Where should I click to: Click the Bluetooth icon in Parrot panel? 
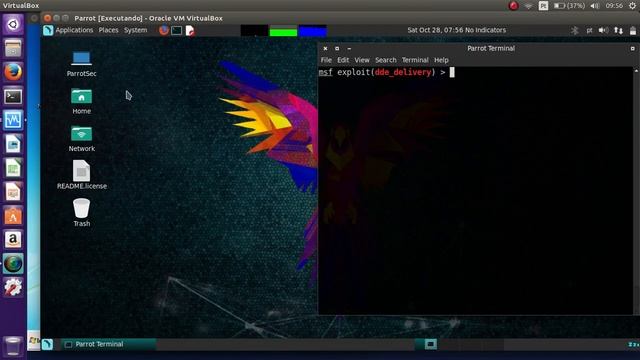[575, 30]
